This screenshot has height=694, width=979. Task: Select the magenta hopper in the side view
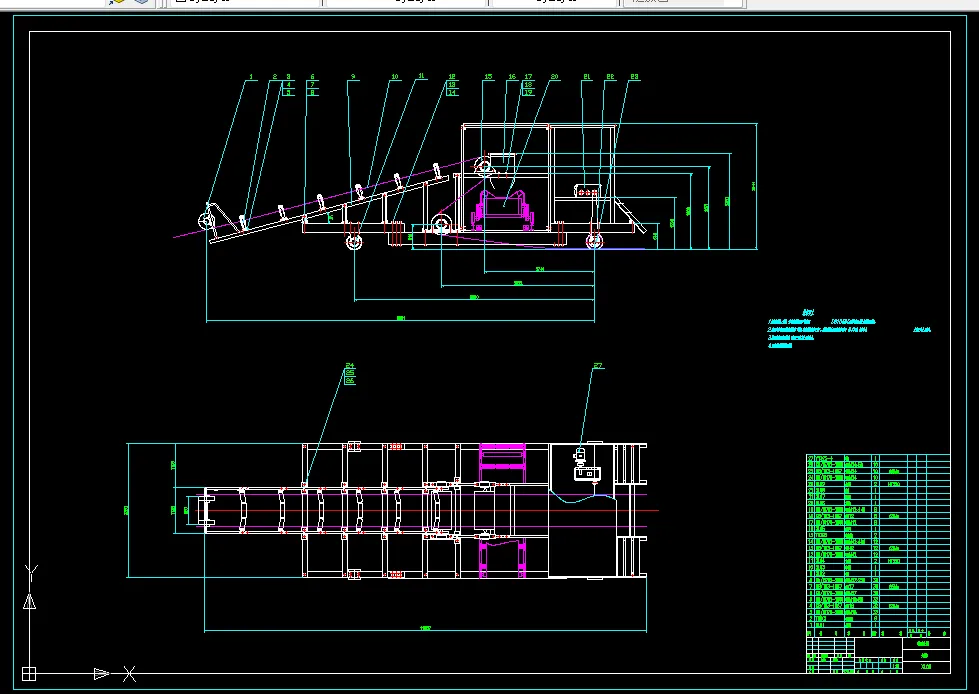point(504,211)
